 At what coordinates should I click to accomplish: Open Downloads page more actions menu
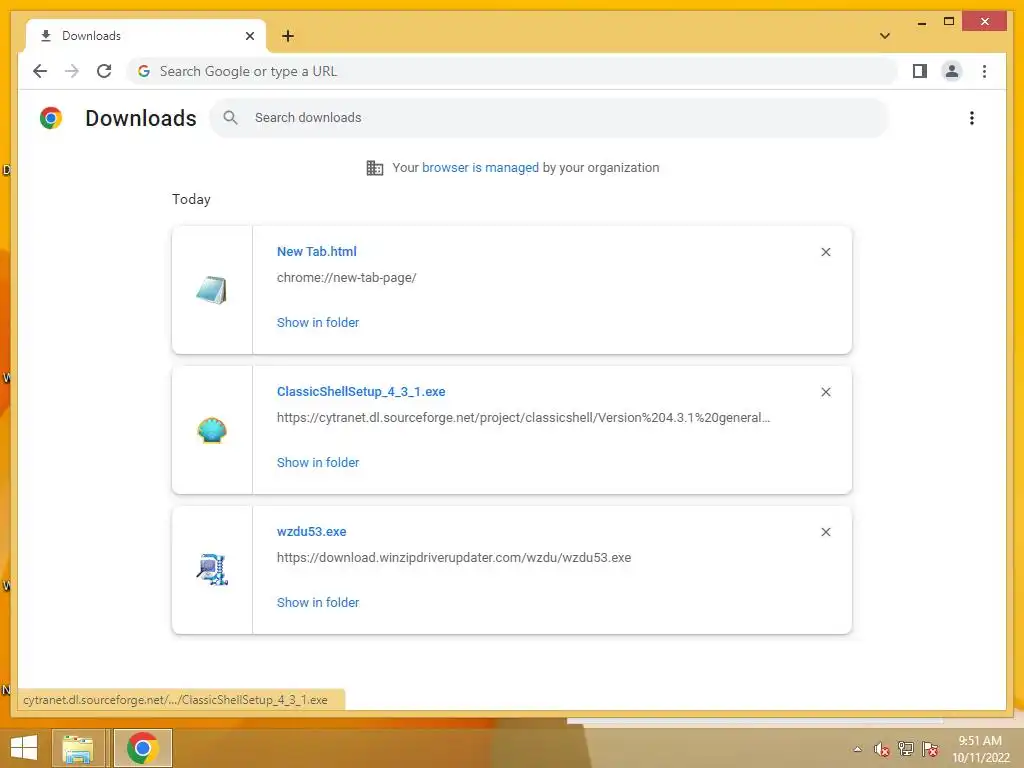pos(972,118)
